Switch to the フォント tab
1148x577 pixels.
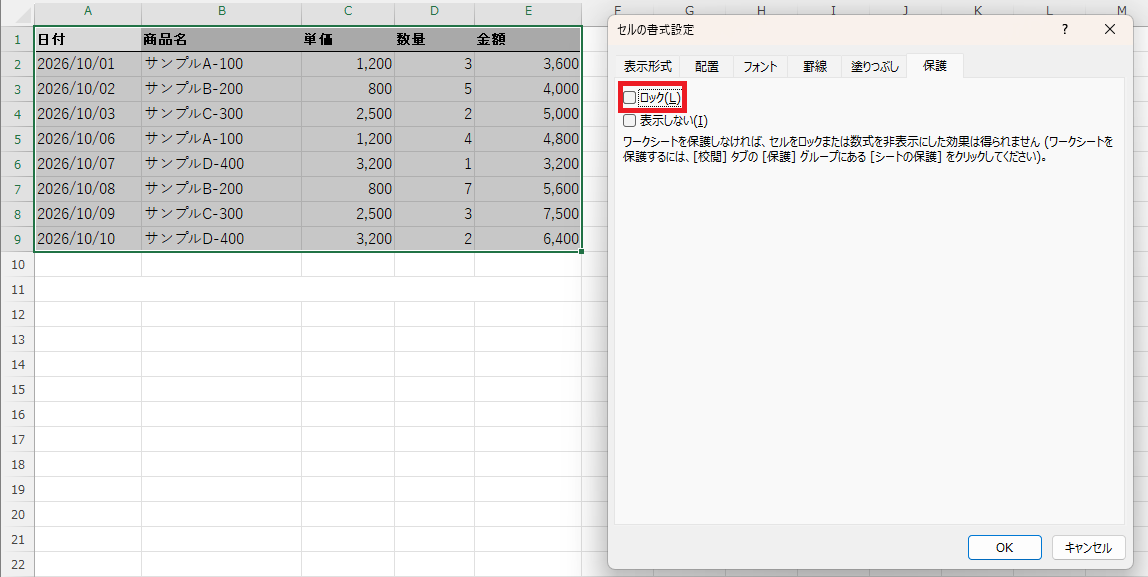tap(760, 66)
